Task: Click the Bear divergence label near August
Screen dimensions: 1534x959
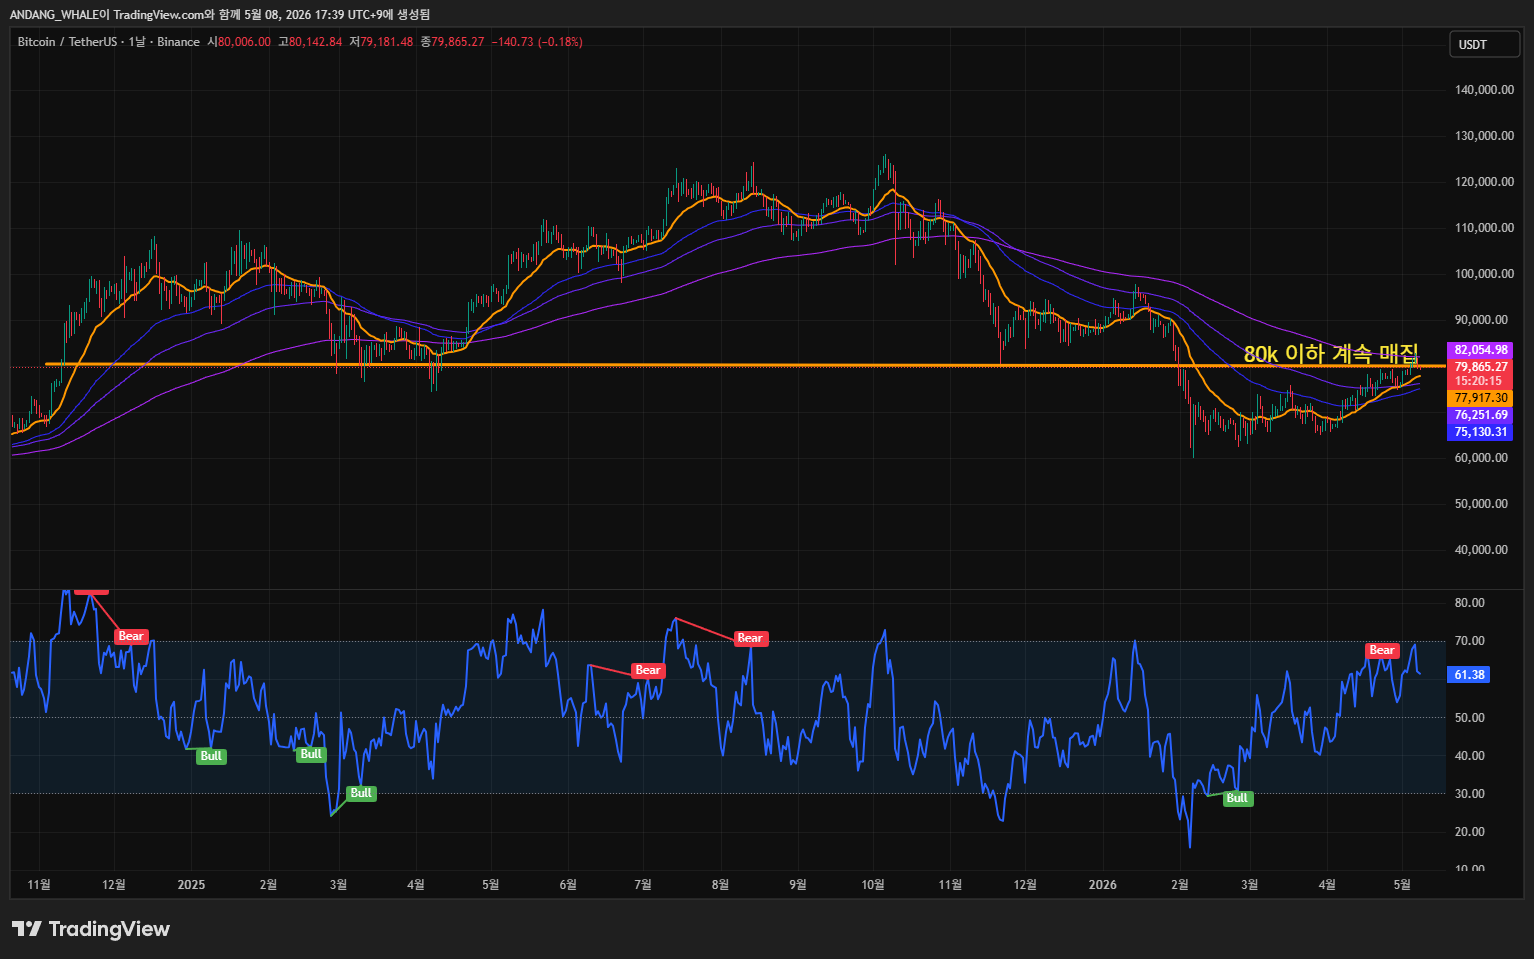Action: tap(750, 638)
